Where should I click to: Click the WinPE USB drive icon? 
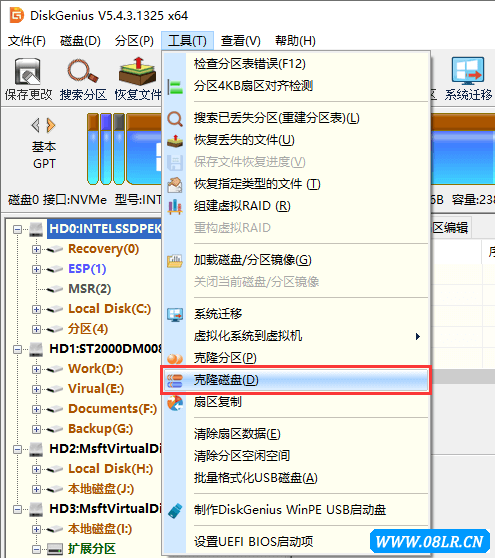click(175, 511)
